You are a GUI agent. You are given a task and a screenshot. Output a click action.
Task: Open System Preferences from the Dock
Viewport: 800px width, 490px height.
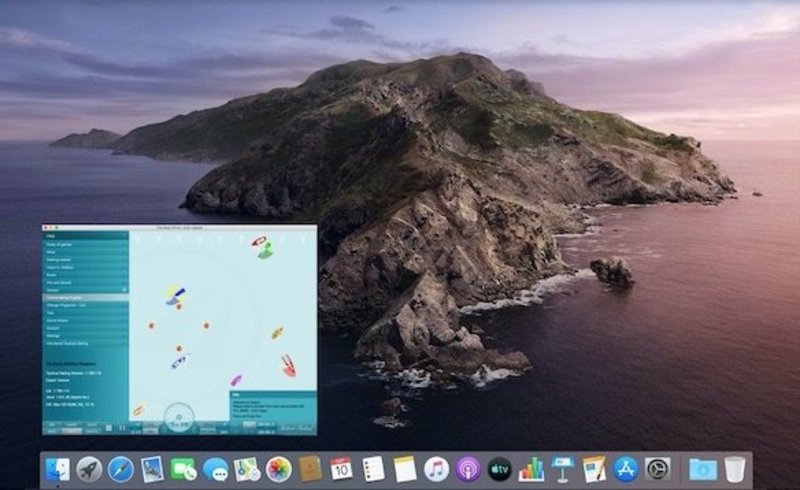coord(657,469)
